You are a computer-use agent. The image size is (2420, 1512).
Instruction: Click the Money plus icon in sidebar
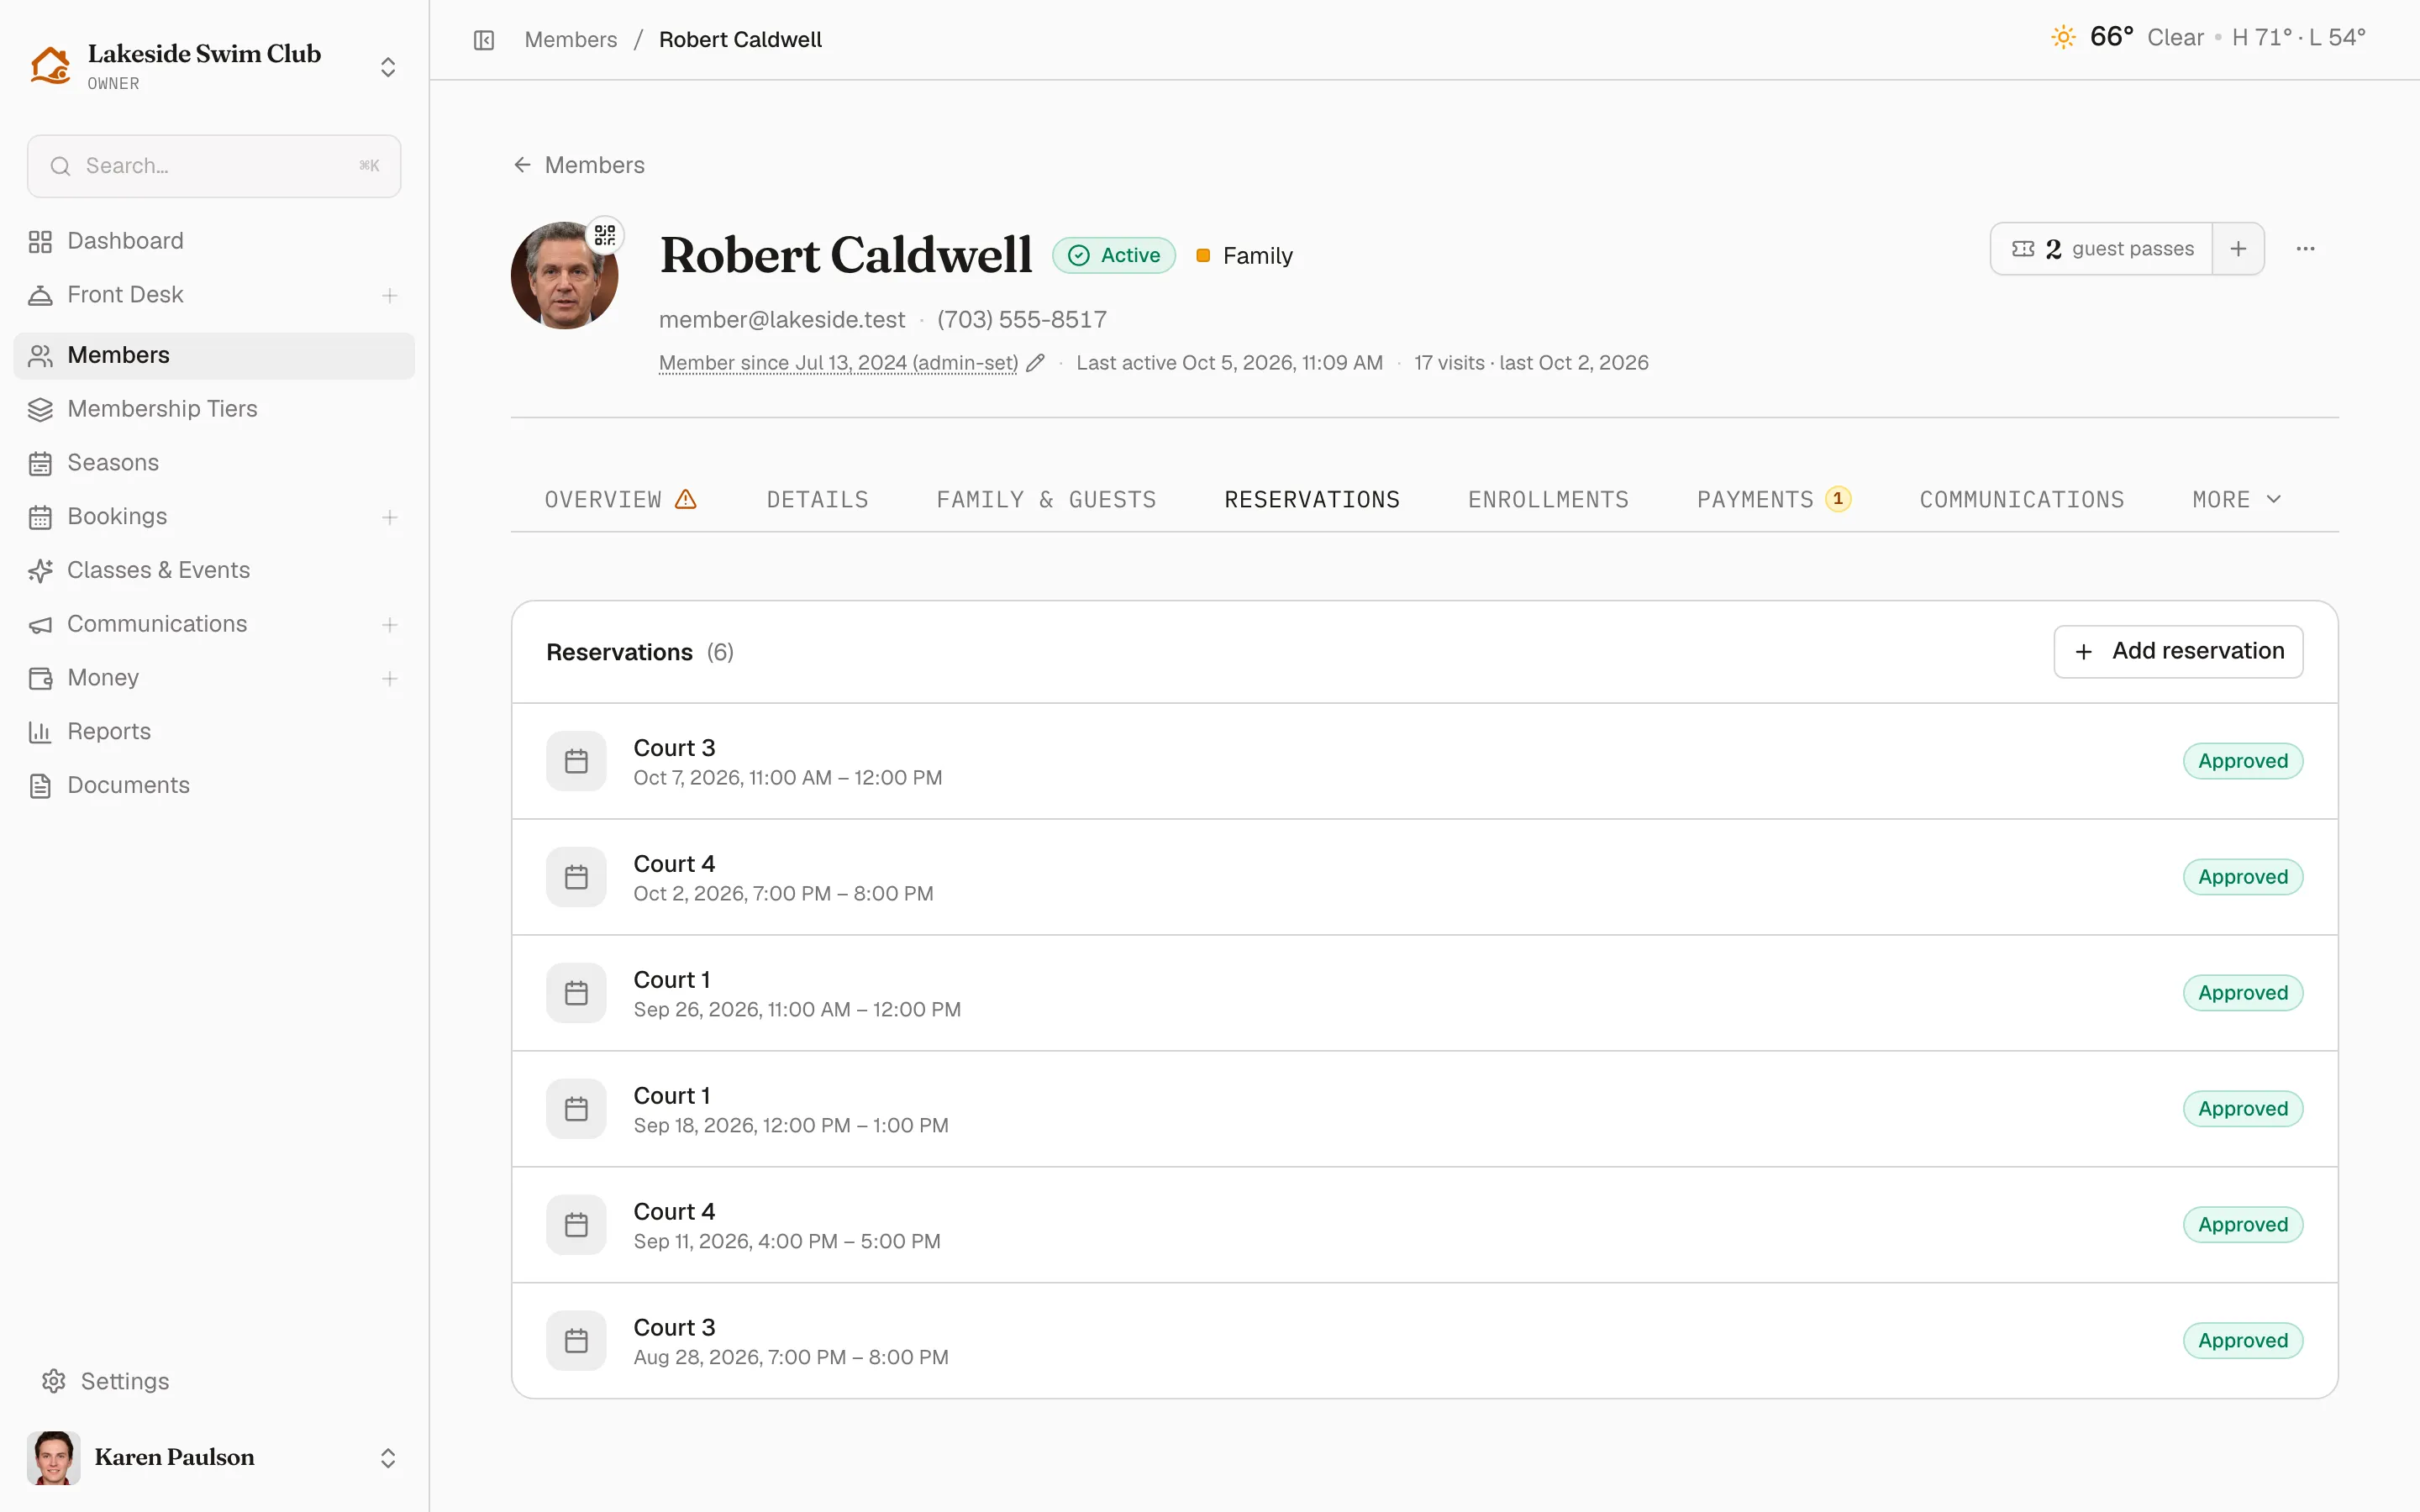(390, 679)
